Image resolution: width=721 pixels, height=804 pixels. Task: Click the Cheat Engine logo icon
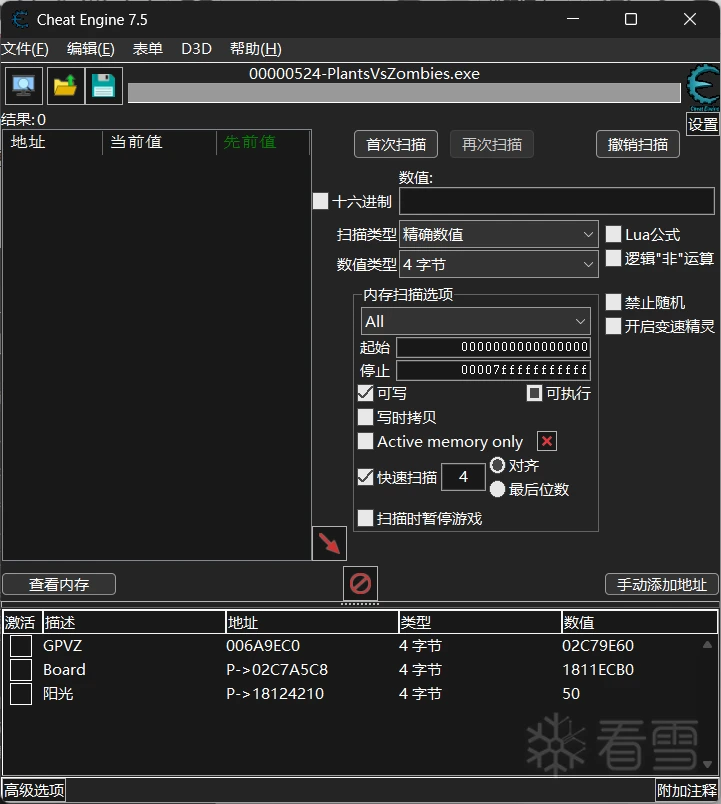pyautogui.click(x=703, y=87)
